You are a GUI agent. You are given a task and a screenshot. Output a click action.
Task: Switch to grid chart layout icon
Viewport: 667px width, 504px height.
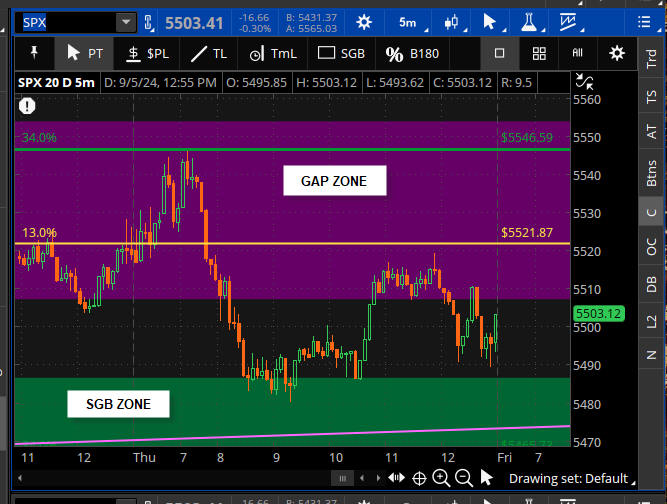click(x=539, y=53)
